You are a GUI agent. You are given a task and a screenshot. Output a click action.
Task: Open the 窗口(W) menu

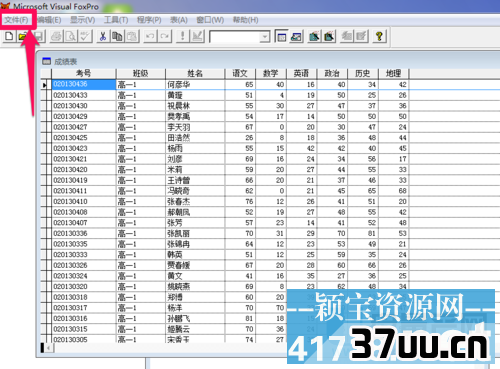210,20
